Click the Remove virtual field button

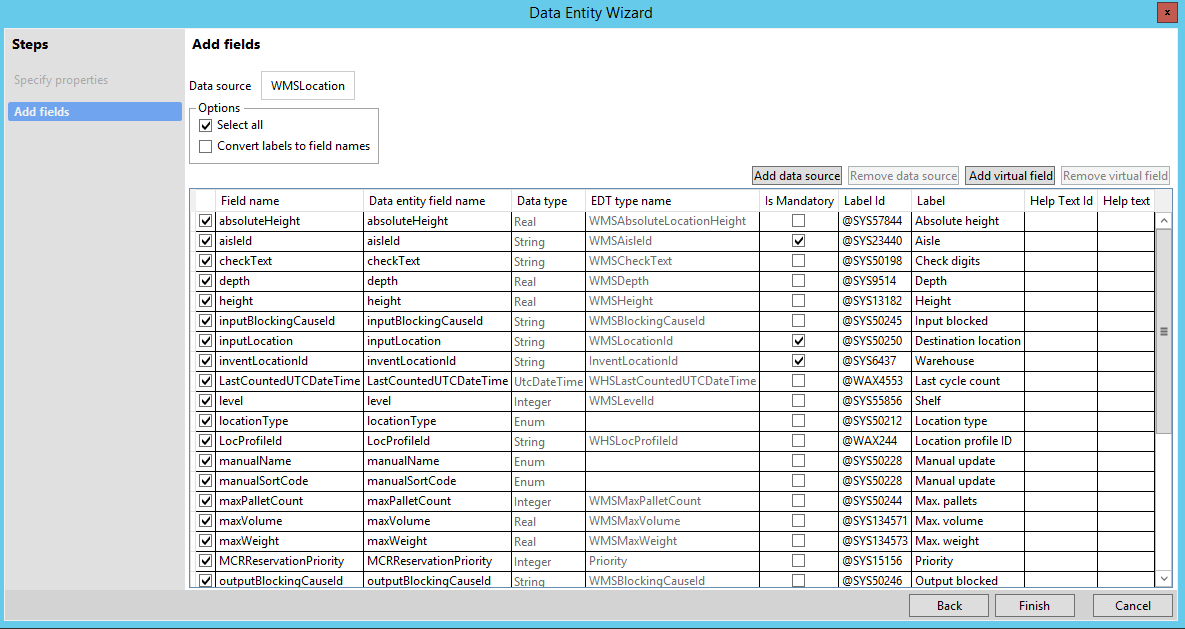tap(1115, 175)
